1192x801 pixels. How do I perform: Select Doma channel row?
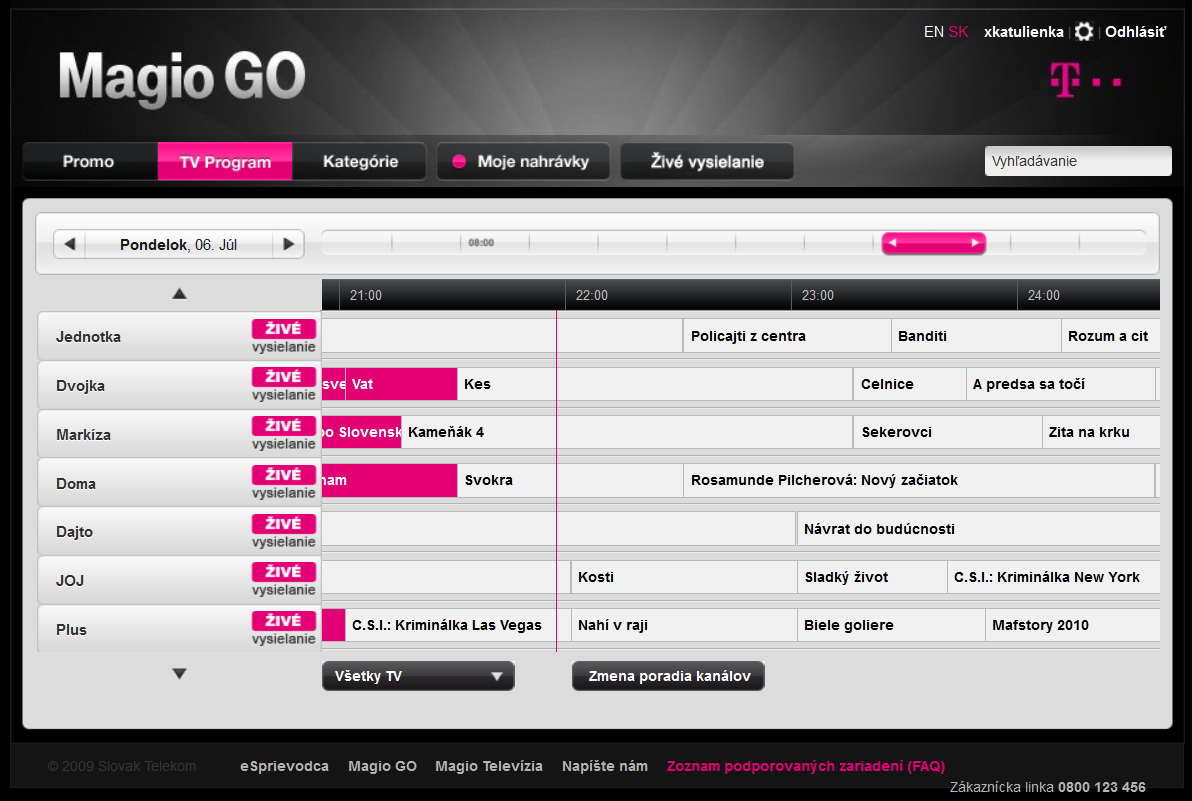179,483
